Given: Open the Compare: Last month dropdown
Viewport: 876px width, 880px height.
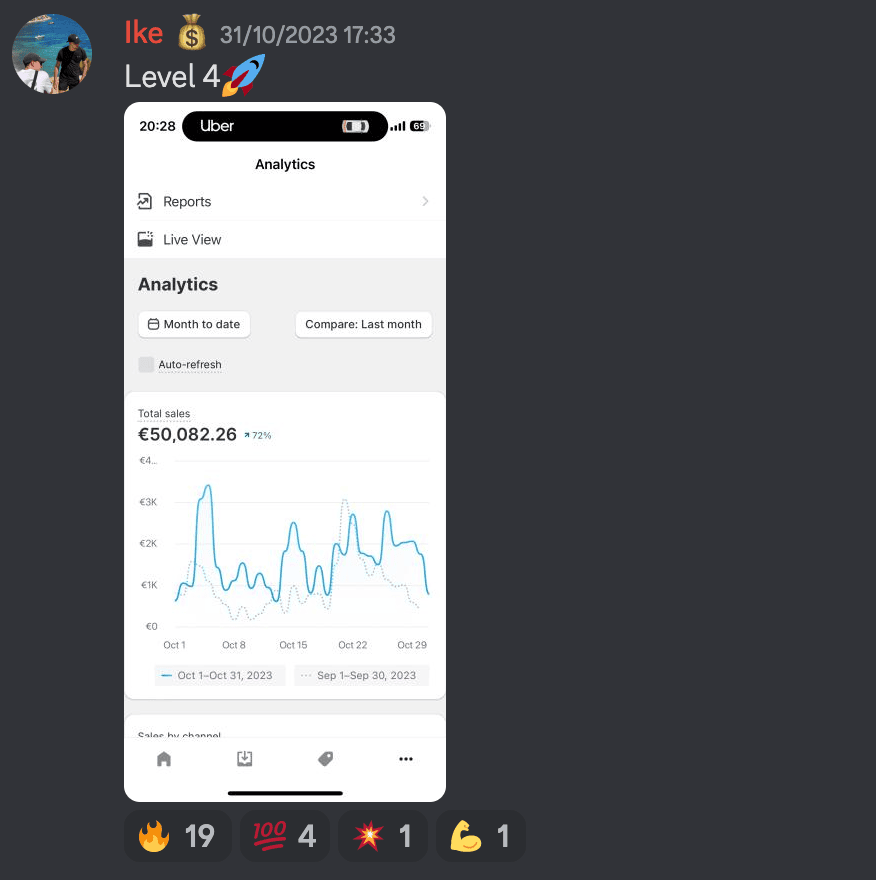Looking at the screenshot, I should click(x=364, y=324).
